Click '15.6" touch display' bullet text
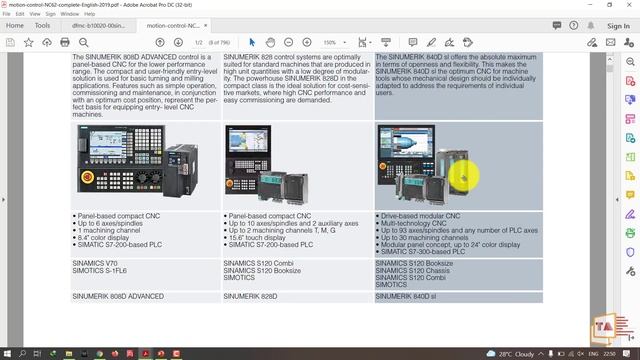 click(x=257, y=237)
